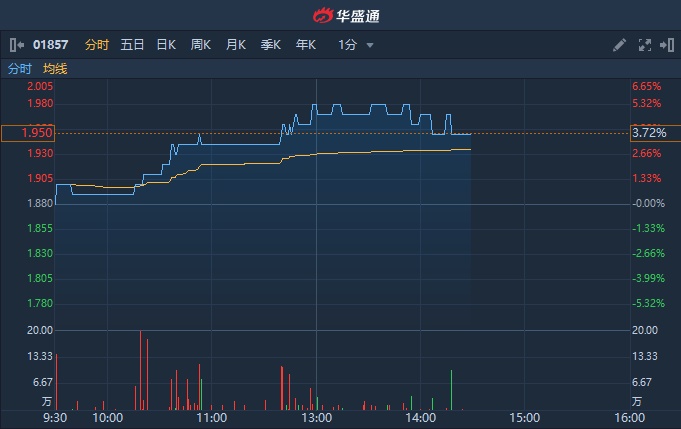Open the 年K chart tab

tap(305, 45)
